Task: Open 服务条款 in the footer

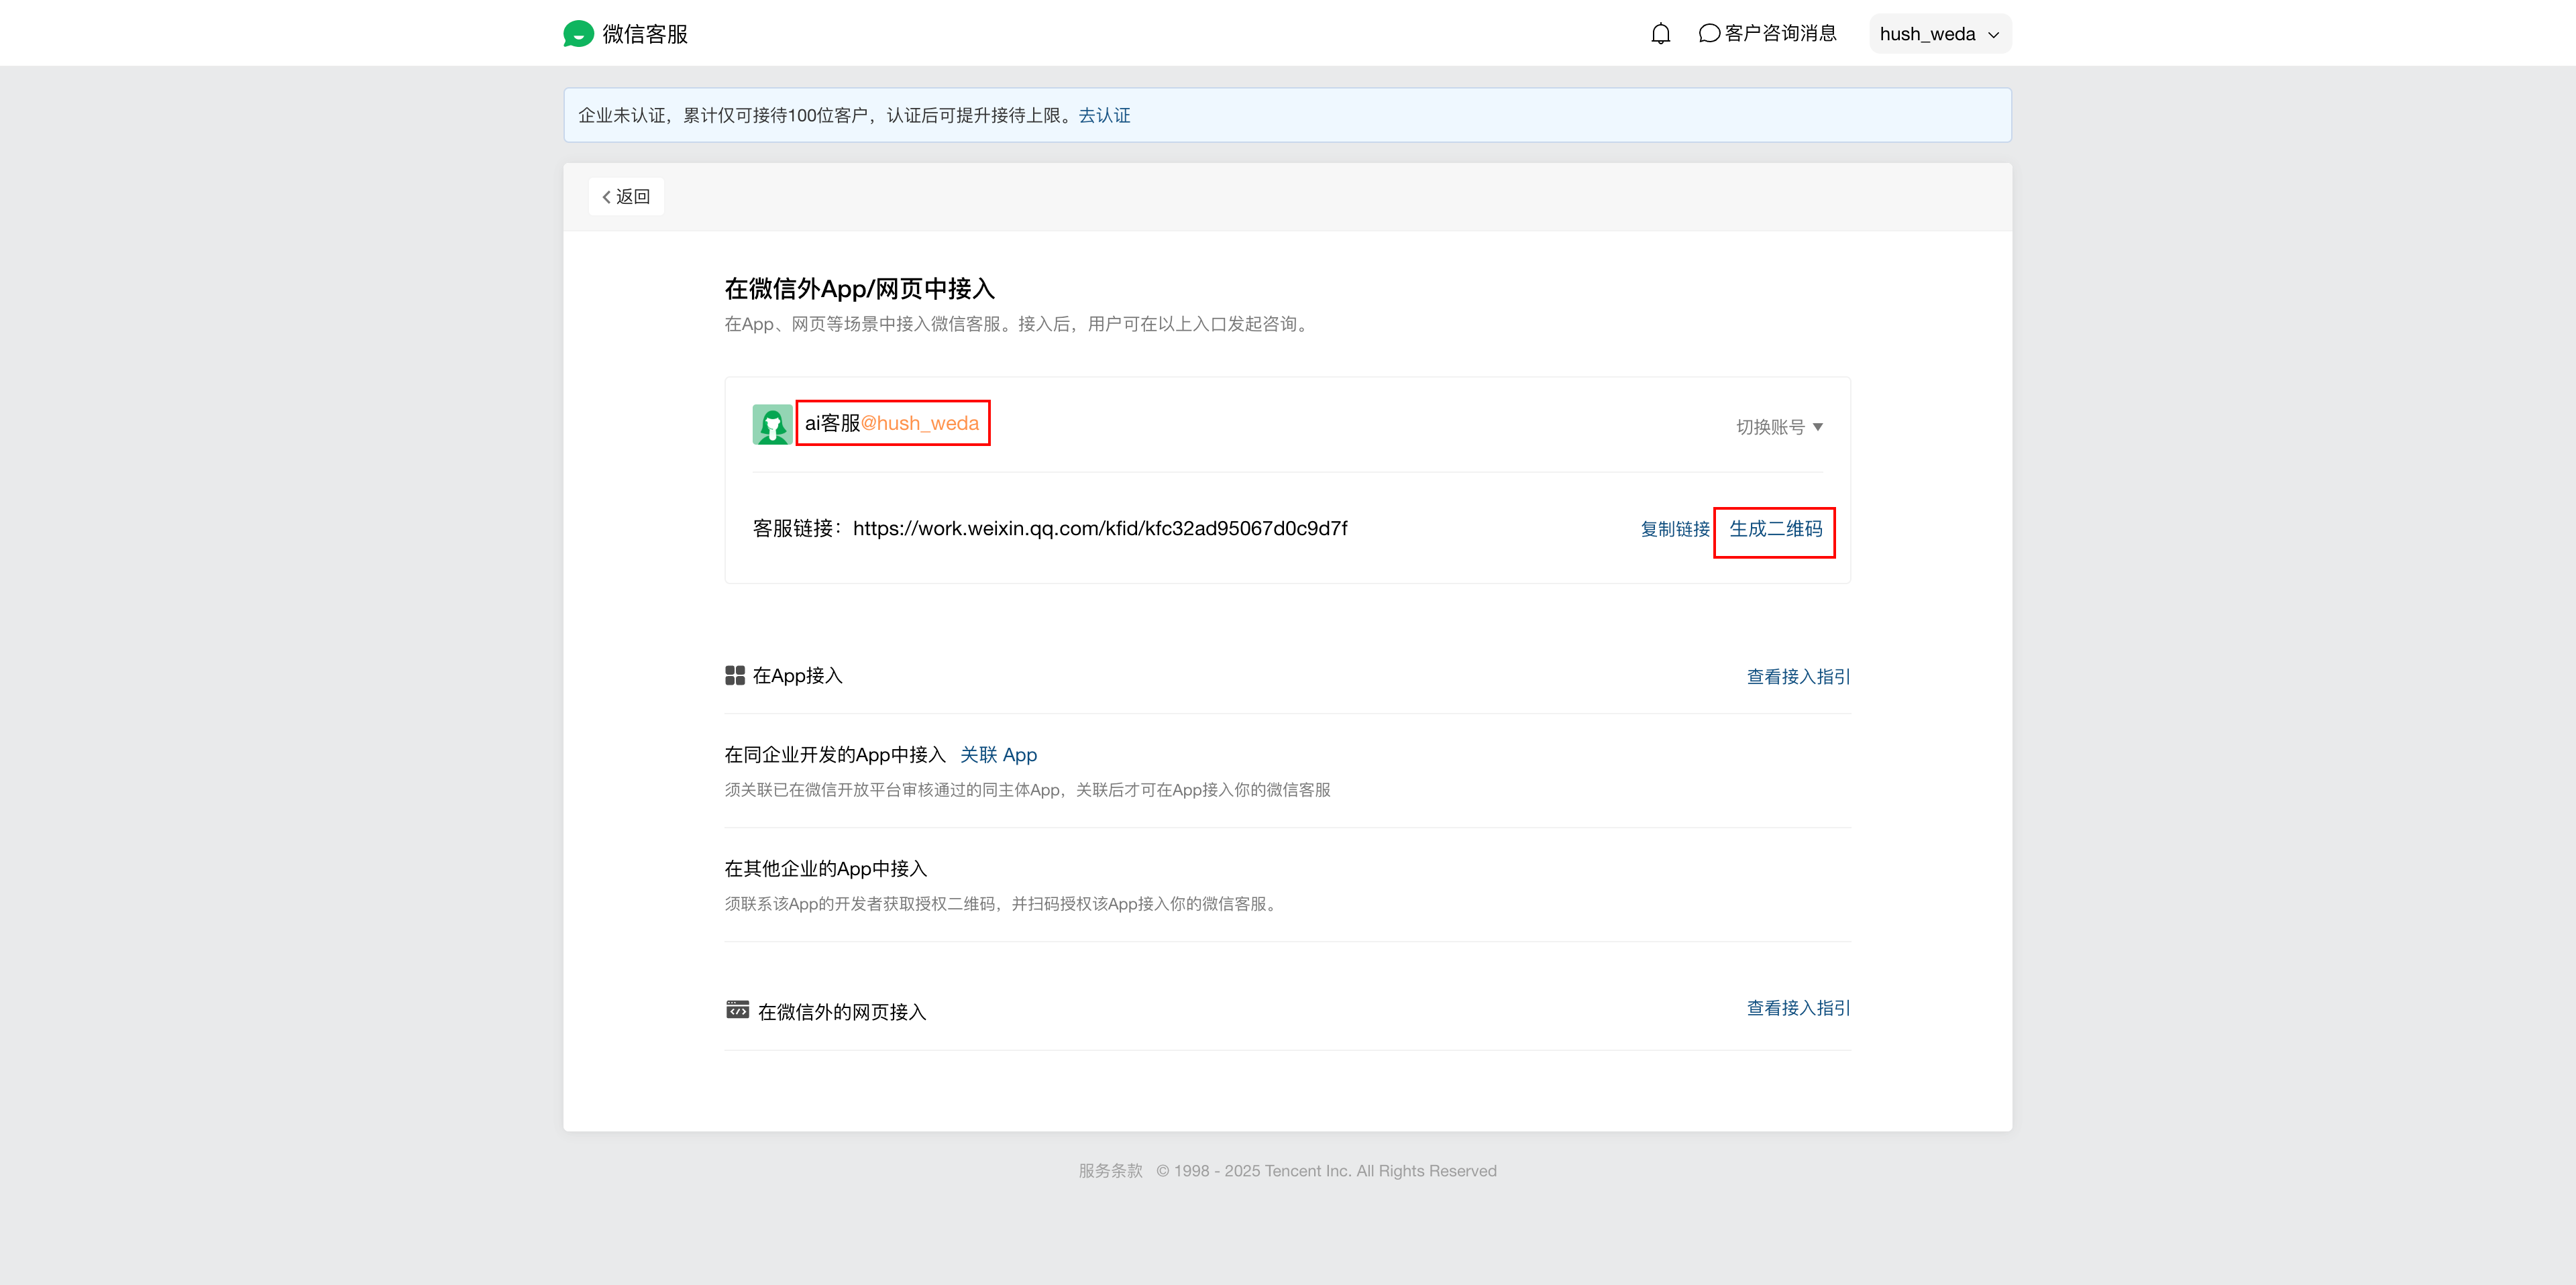Action: [x=1110, y=1171]
